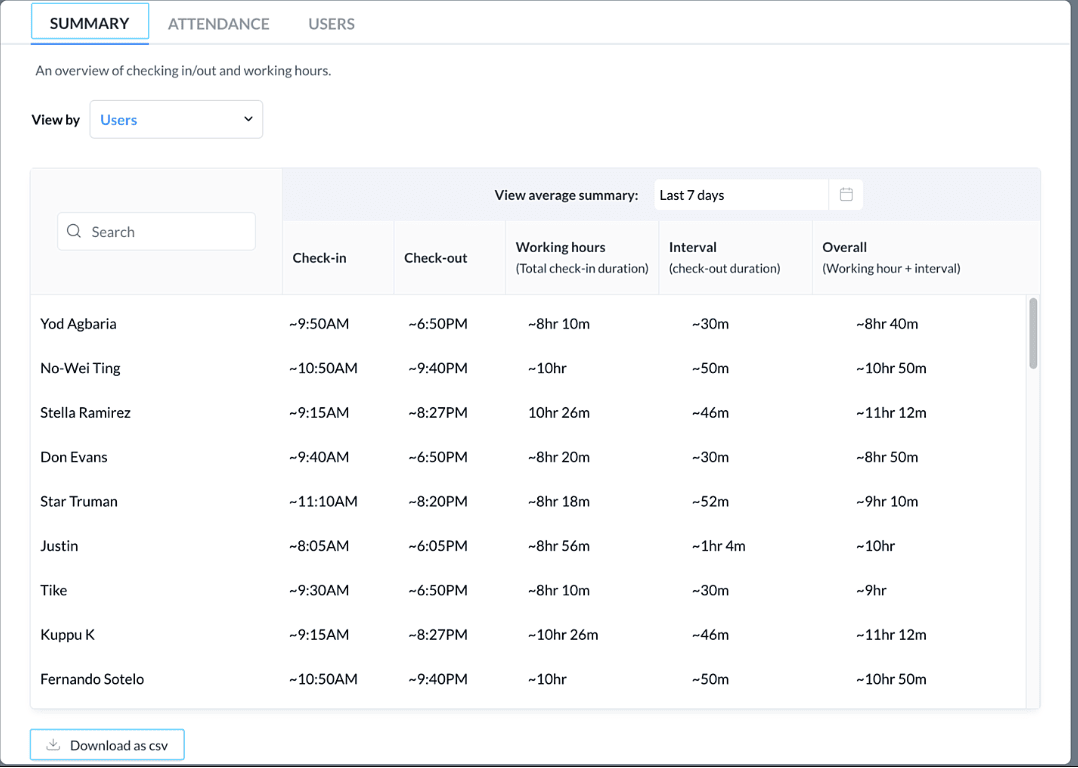Click the download icon in the CSV button
The image size is (1078, 768).
click(x=54, y=745)
